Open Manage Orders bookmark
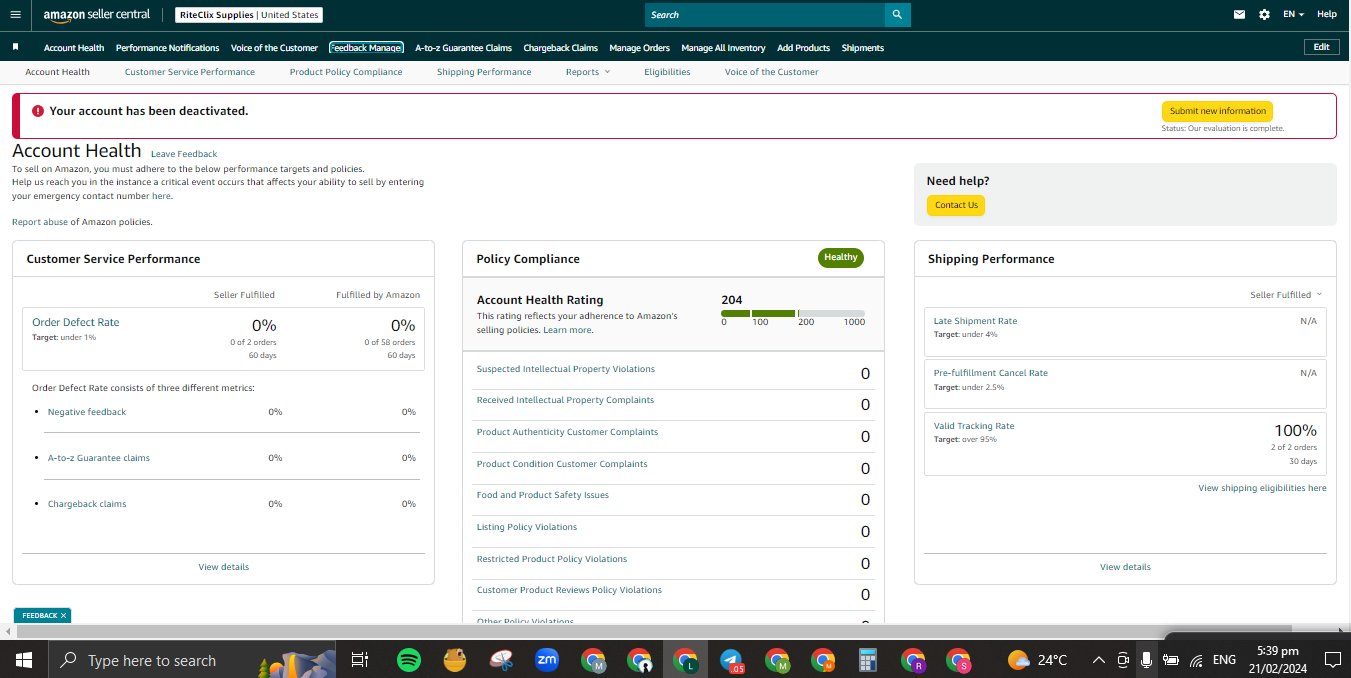This screenshot has width=1351, height=678. pos(639,48)
